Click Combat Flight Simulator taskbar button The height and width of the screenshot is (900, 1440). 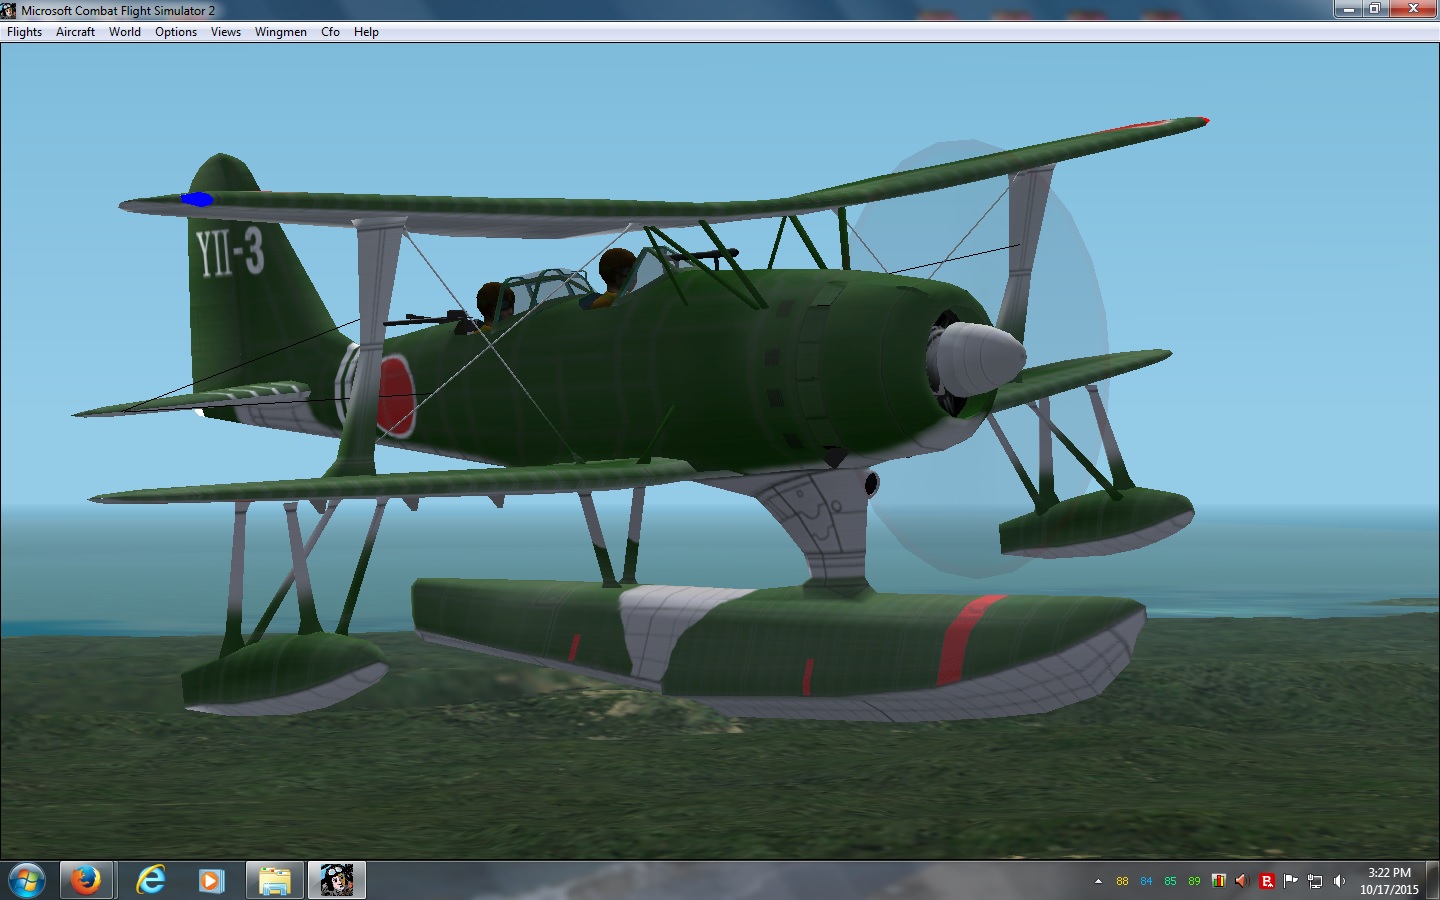click(337, 880)
